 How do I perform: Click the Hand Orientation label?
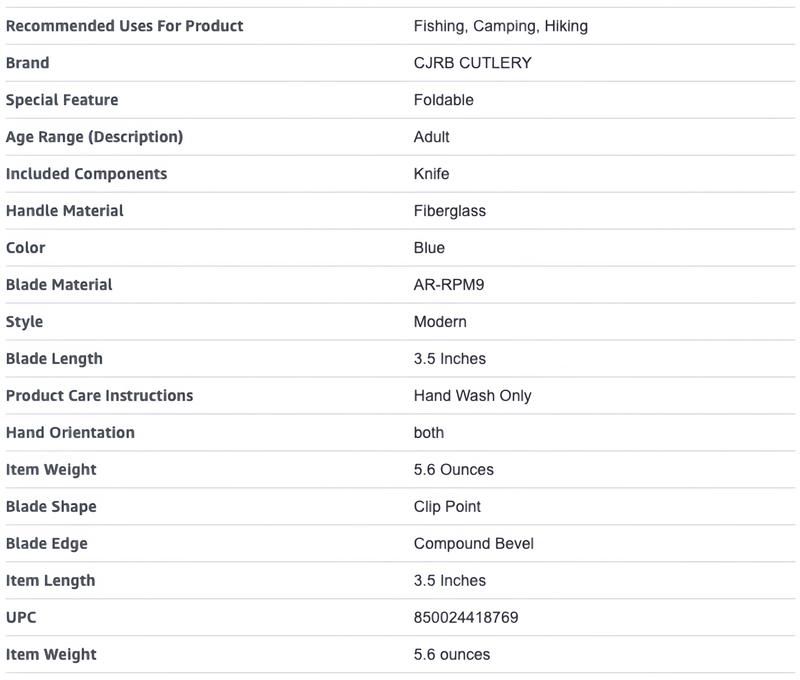point(70,433)
